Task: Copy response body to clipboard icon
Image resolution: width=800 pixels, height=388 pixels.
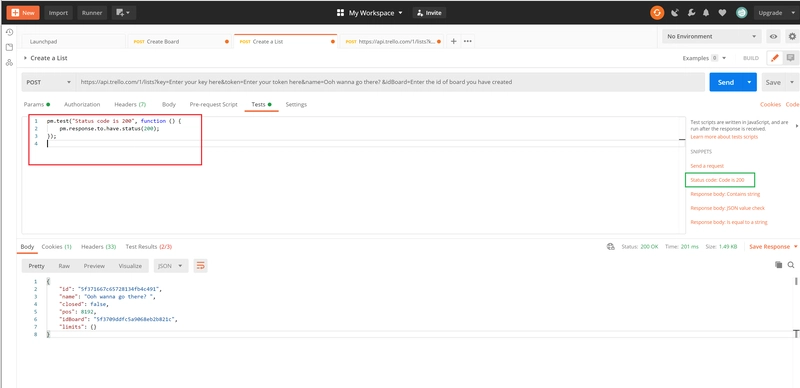Action: (778, 264)
